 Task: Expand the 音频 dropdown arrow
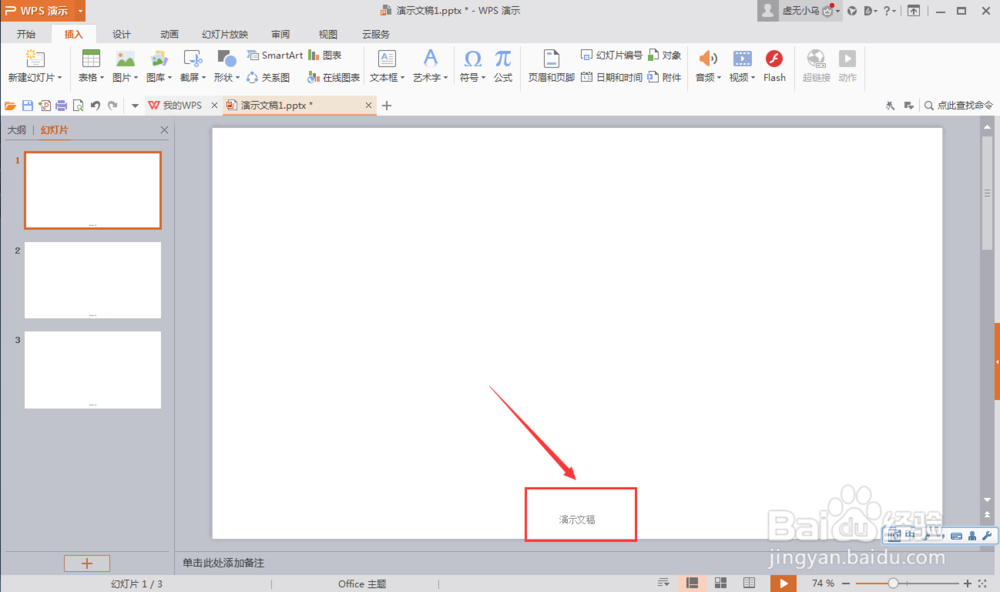click(719, 78)
